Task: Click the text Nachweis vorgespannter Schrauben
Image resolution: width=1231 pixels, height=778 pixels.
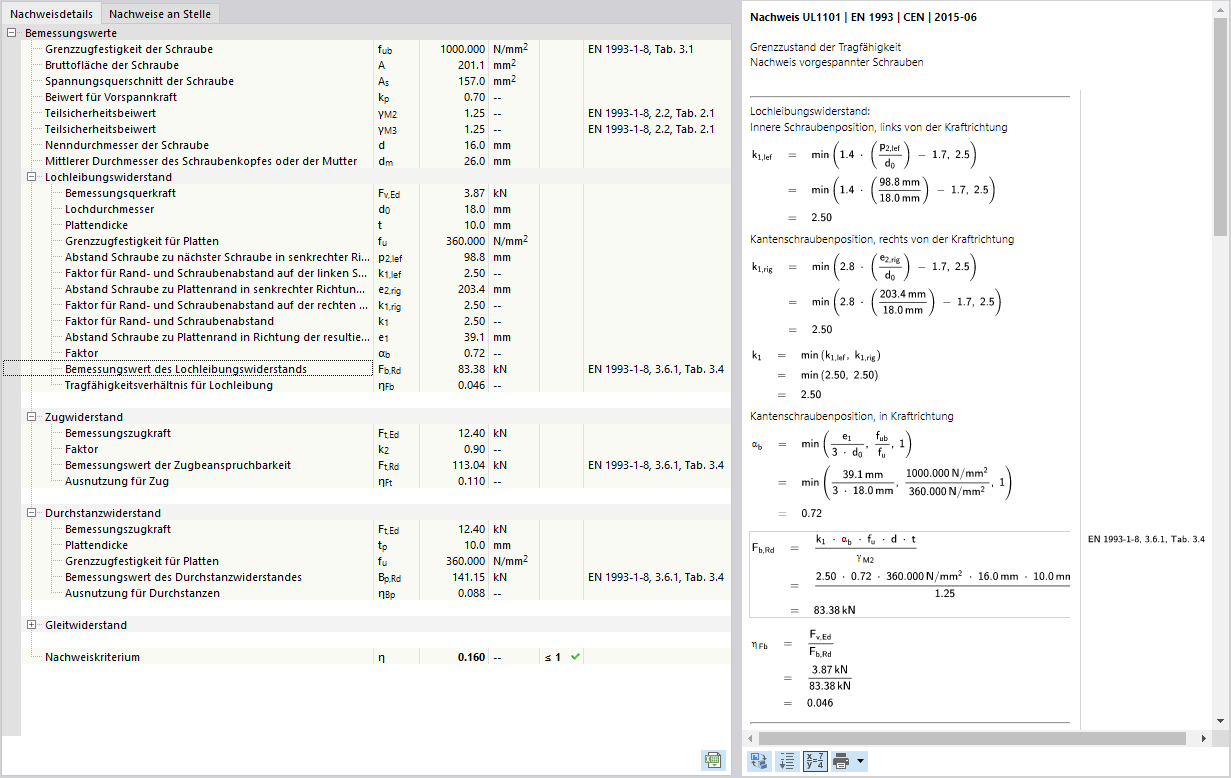Action: point(837,62)
